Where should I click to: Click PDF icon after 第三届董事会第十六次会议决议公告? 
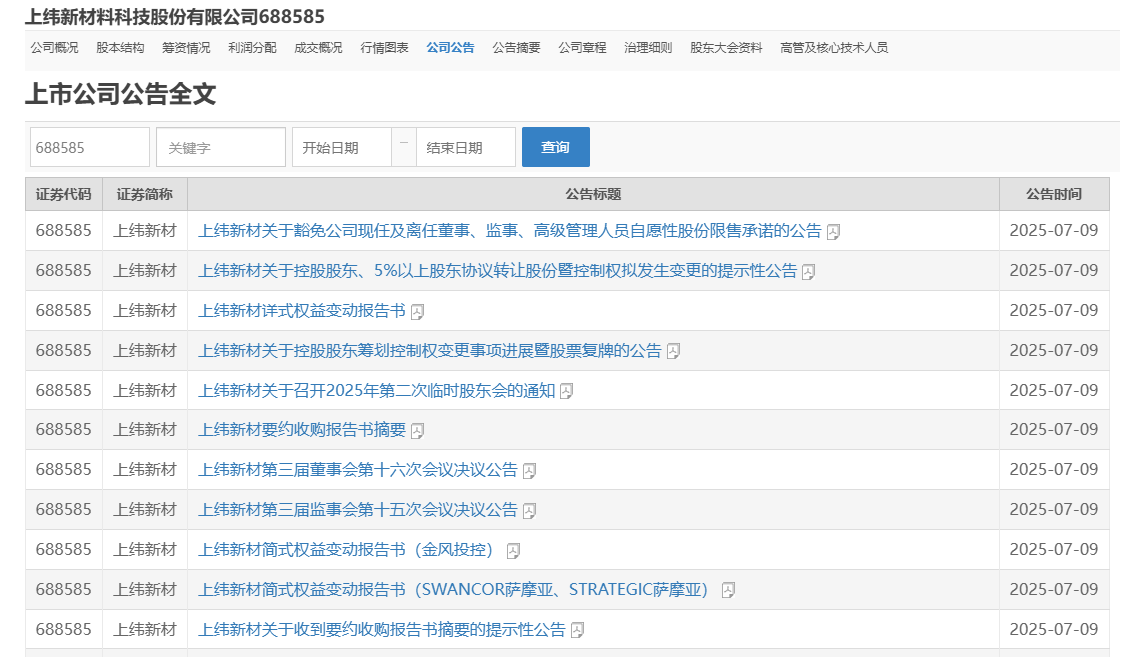click(x=529, y=471)
